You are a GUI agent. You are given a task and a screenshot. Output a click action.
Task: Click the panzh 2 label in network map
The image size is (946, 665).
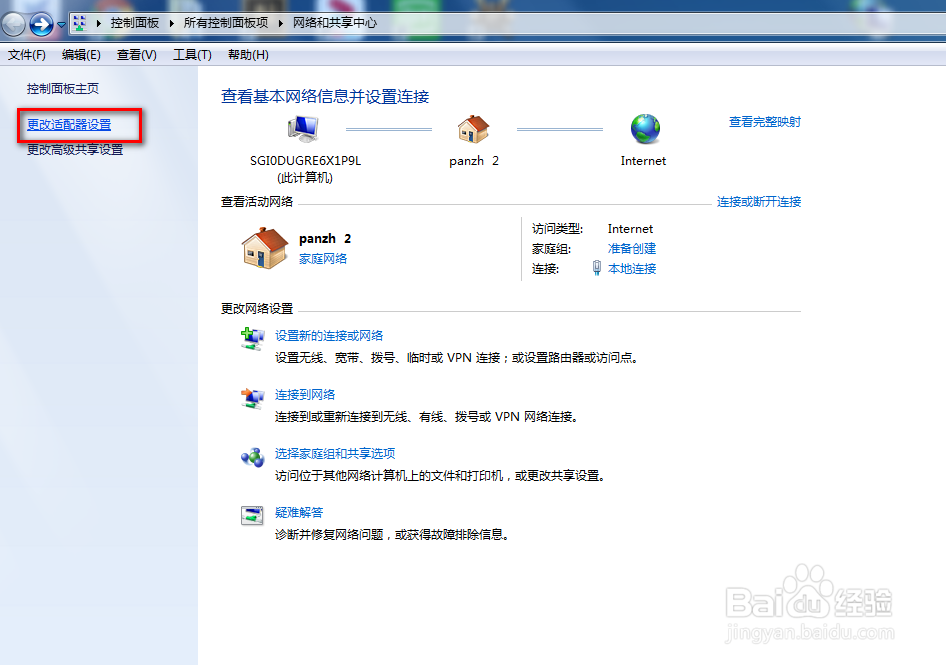point(474,161)
